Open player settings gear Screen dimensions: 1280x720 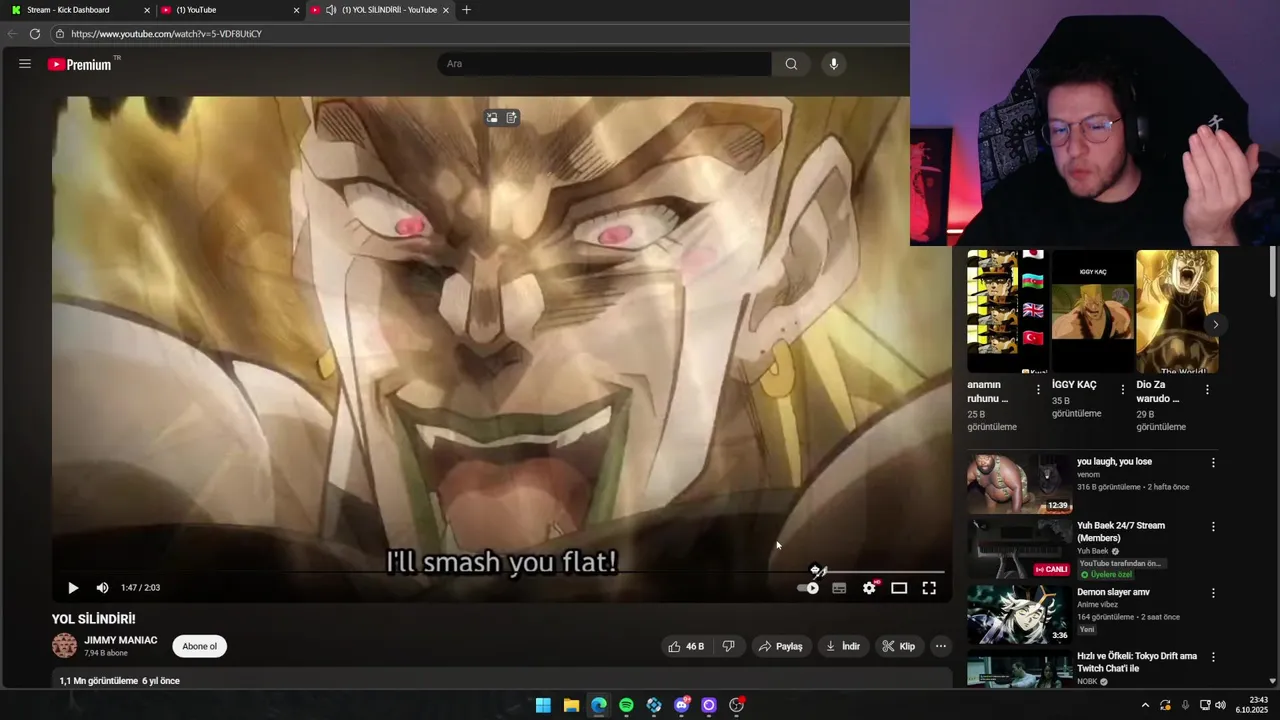[869, 588]
